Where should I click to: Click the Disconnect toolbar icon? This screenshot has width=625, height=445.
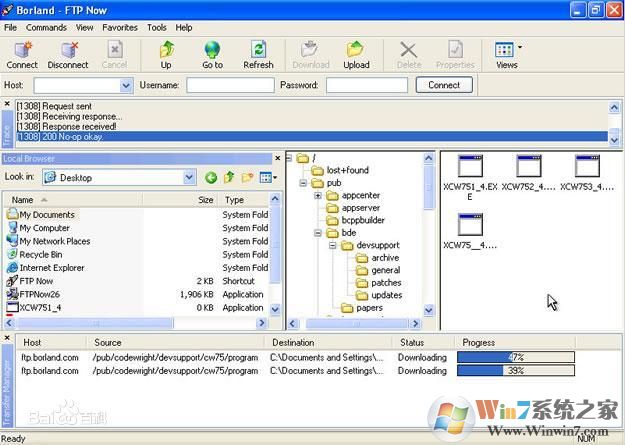click(68, 54)
